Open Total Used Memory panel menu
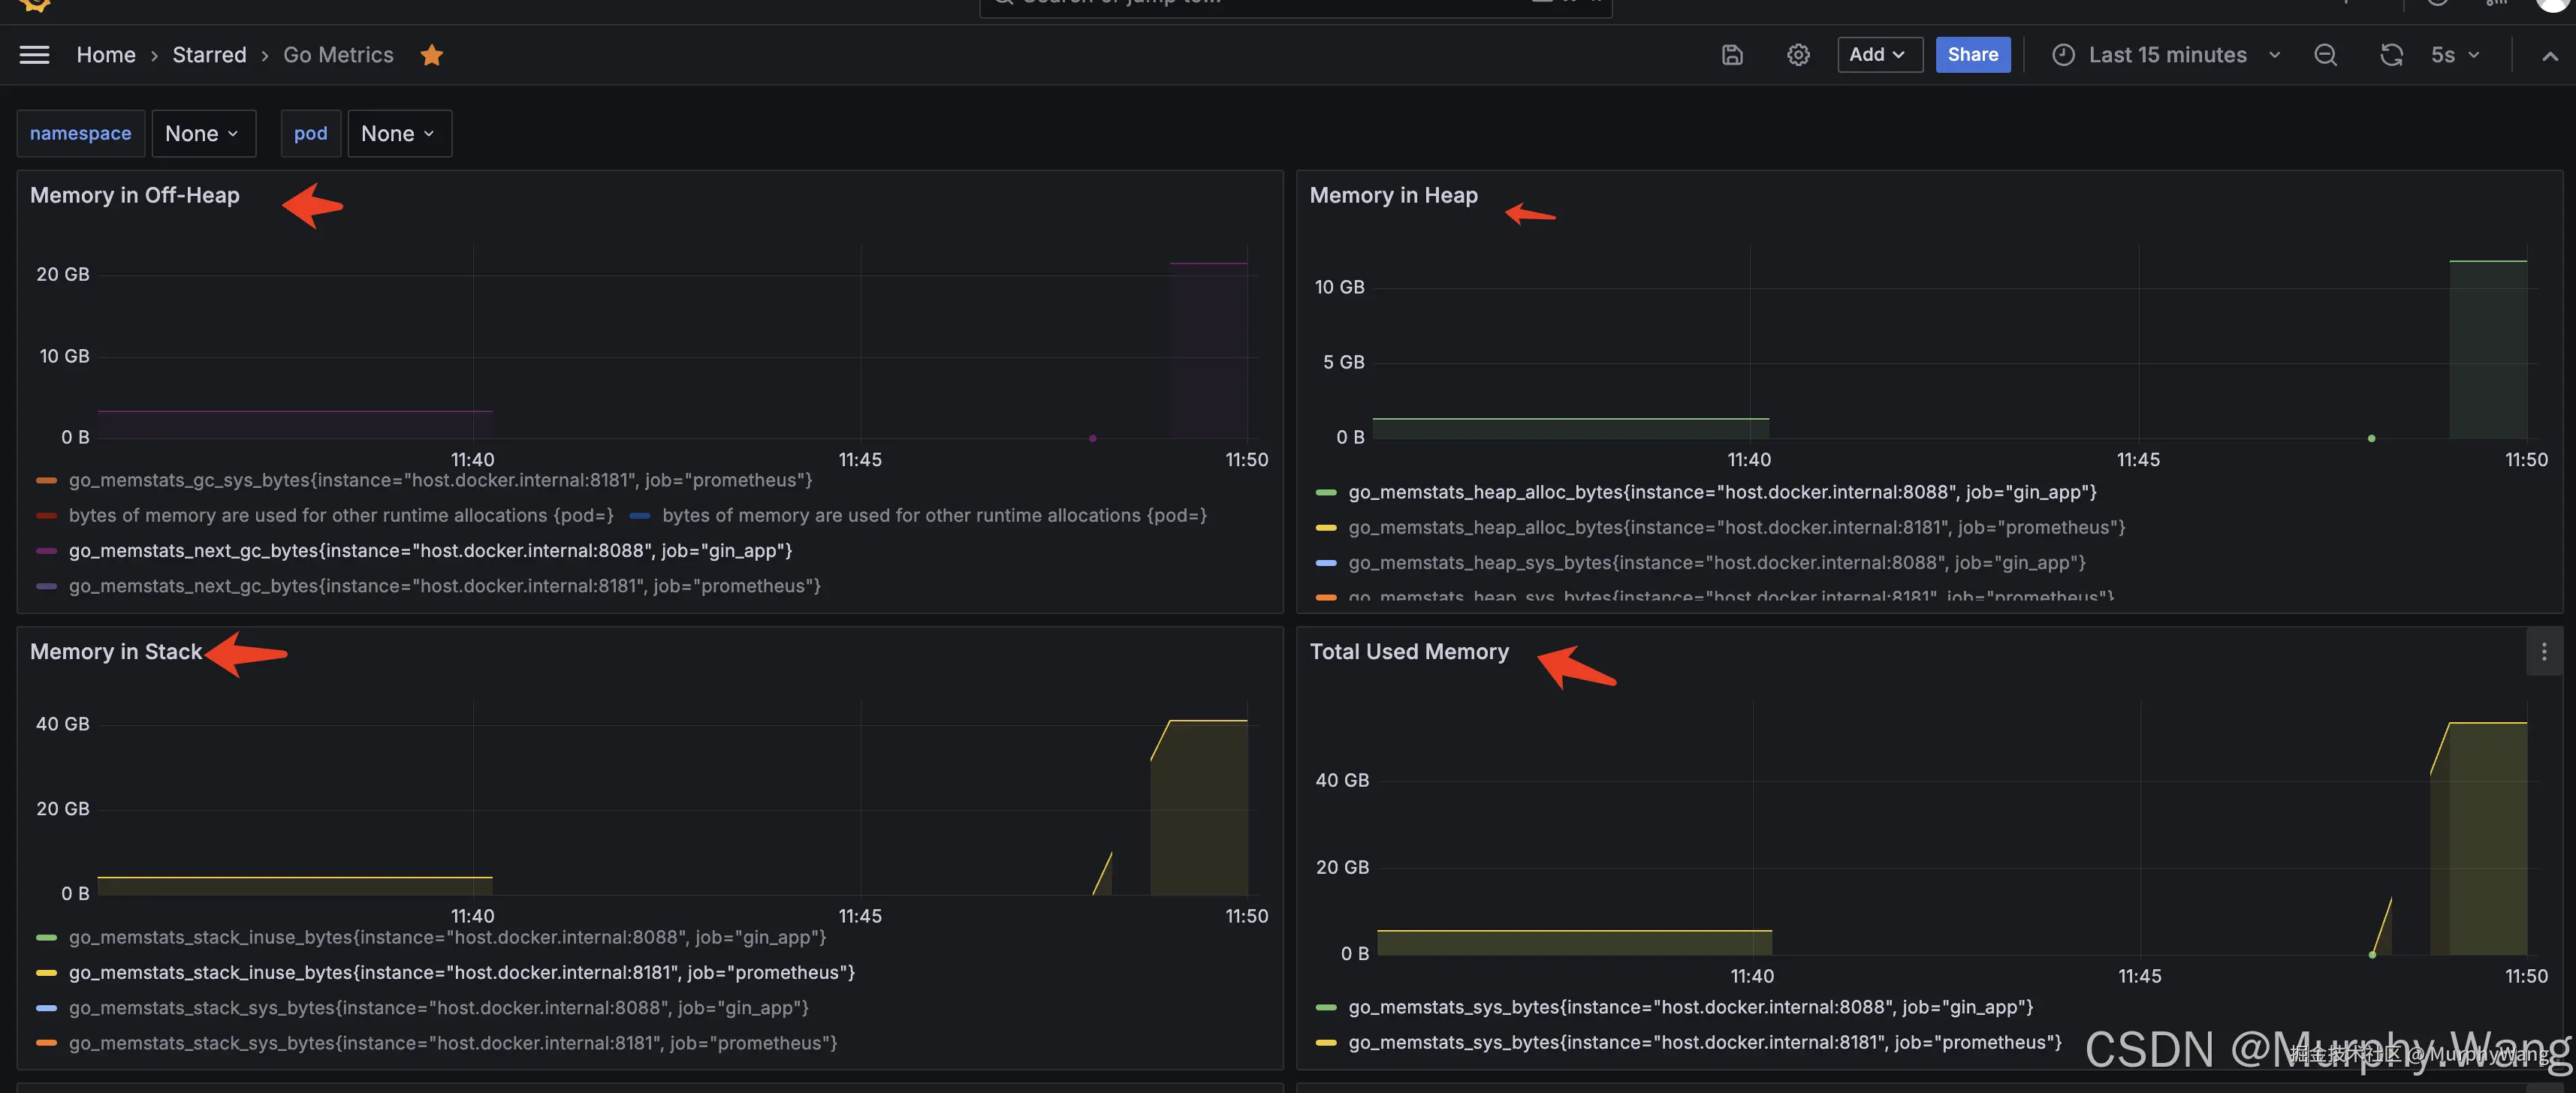The width and height of the screenshot is (2576, 1093). point(2543,652)
